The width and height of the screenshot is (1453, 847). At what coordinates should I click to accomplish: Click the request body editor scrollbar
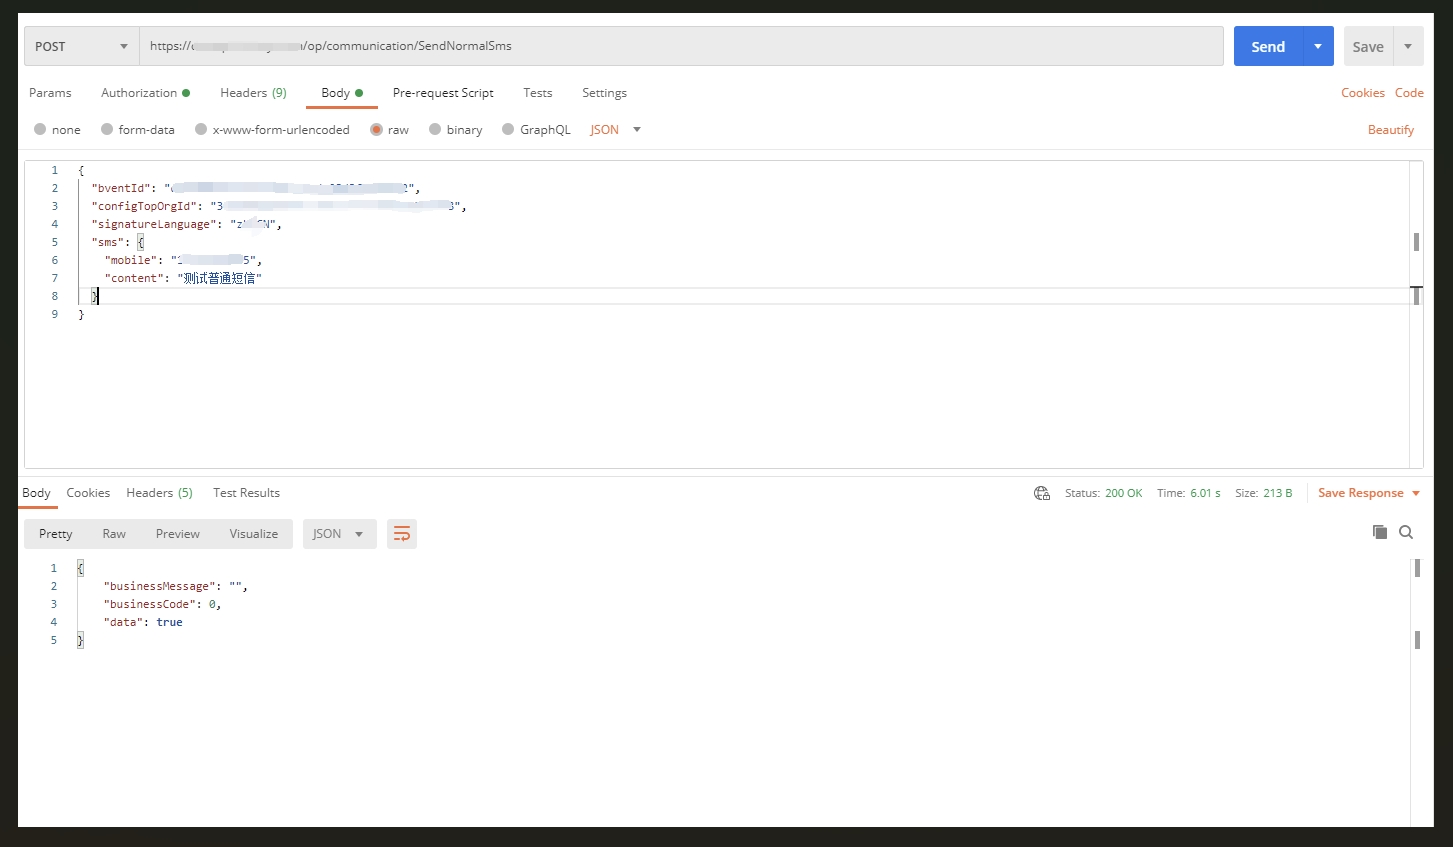[1416, 242]
